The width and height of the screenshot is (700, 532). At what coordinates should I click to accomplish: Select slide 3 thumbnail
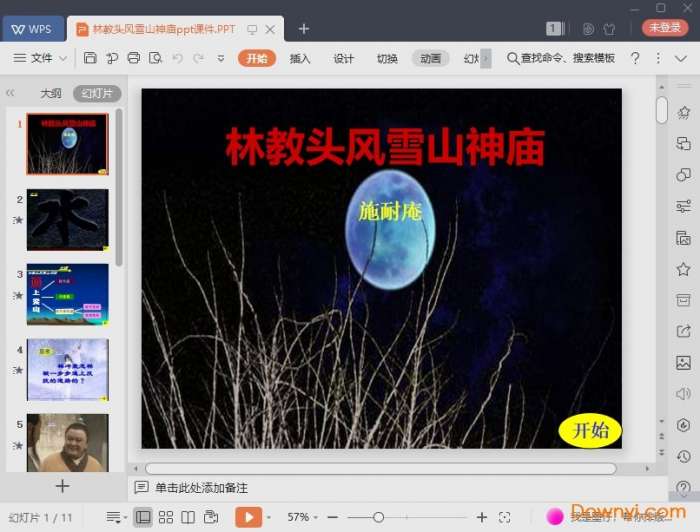point(67,295)
